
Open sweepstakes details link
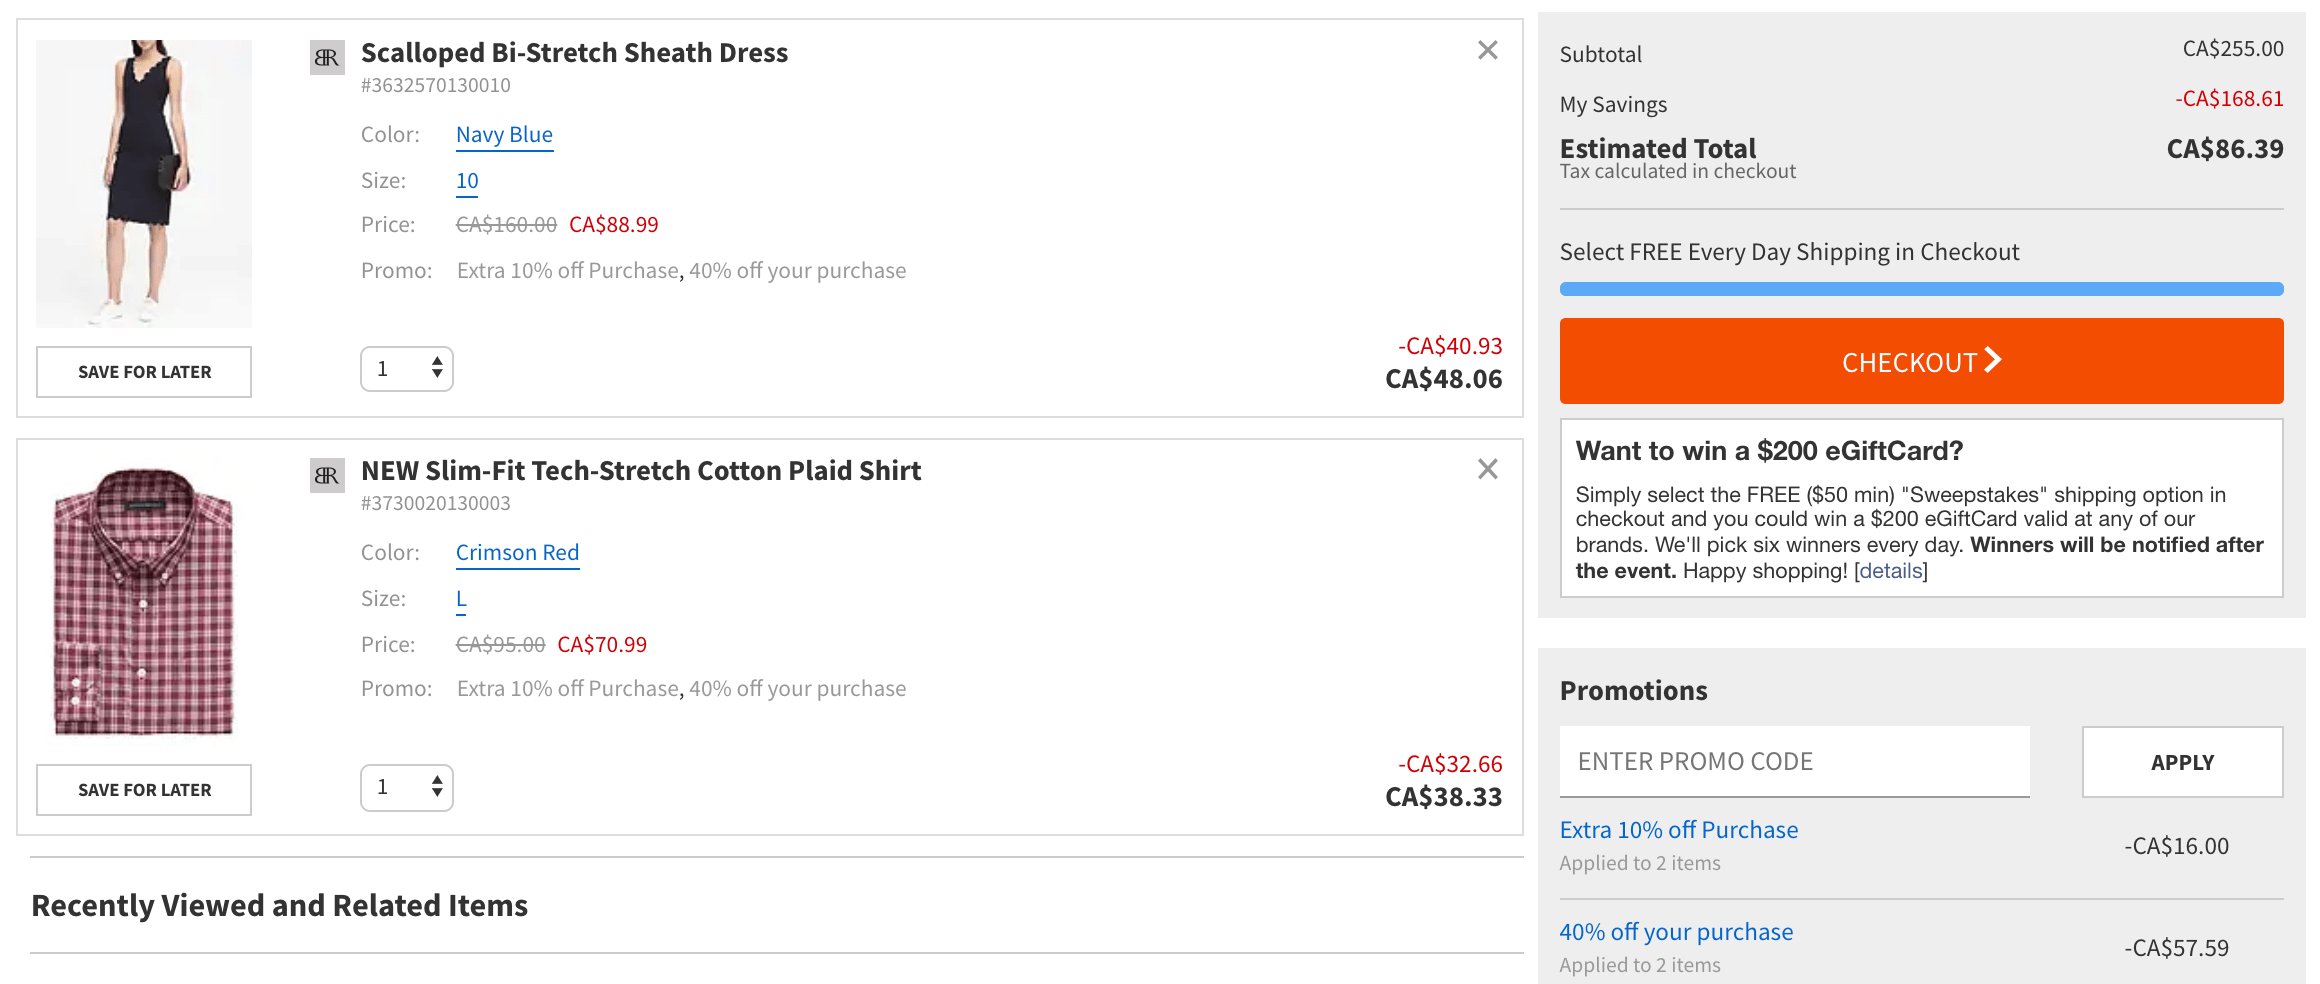[1890, 571]
